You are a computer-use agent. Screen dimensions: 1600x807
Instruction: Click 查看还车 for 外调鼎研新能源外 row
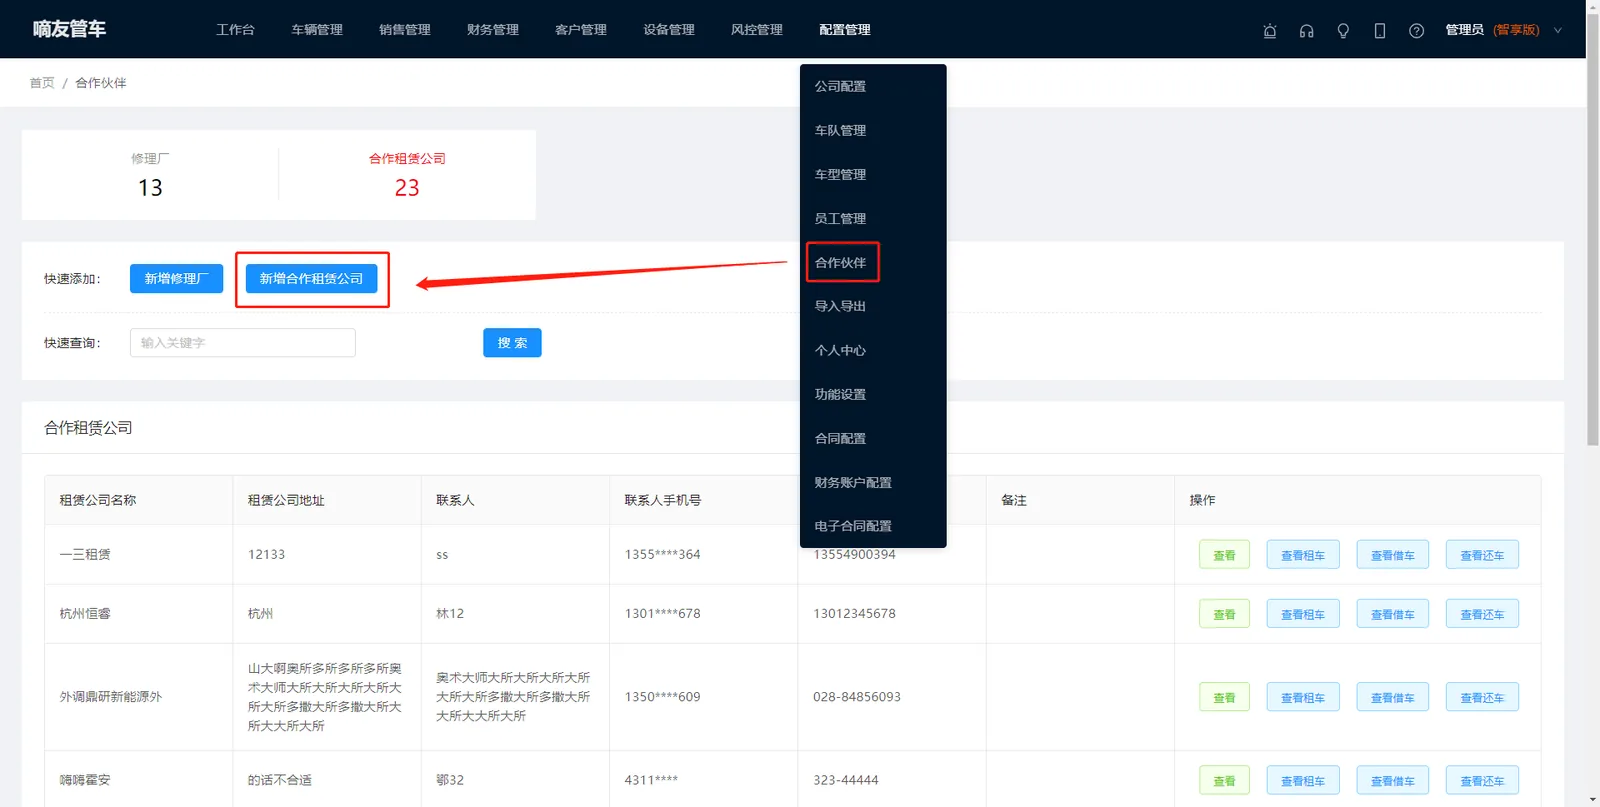1482,697
